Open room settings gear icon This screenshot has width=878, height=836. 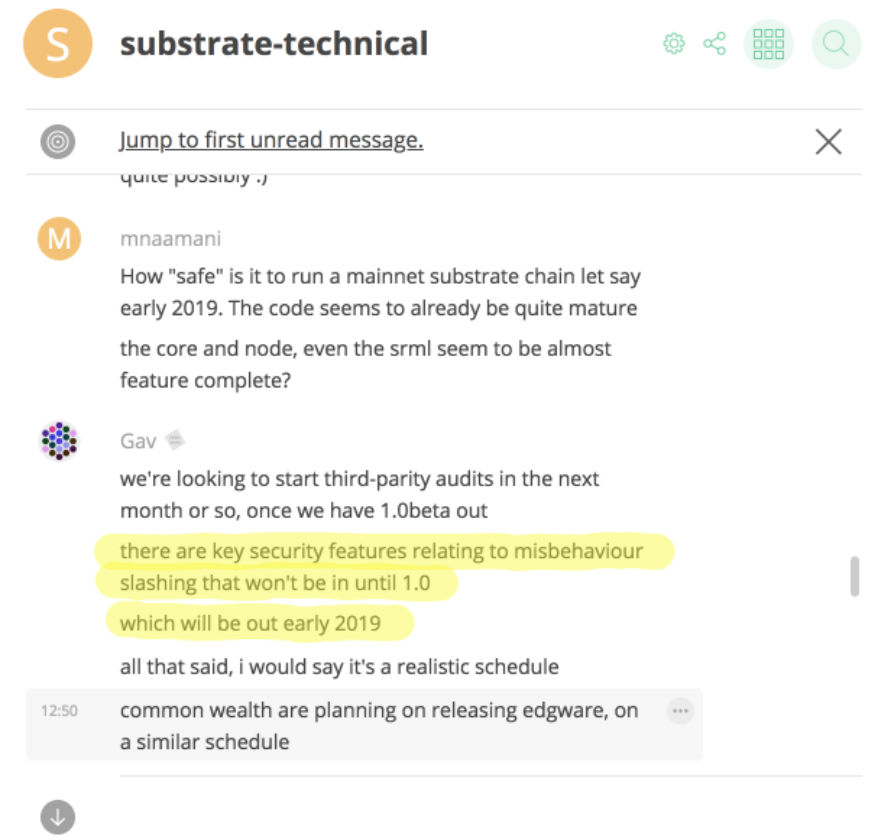[x=674, y=44]
